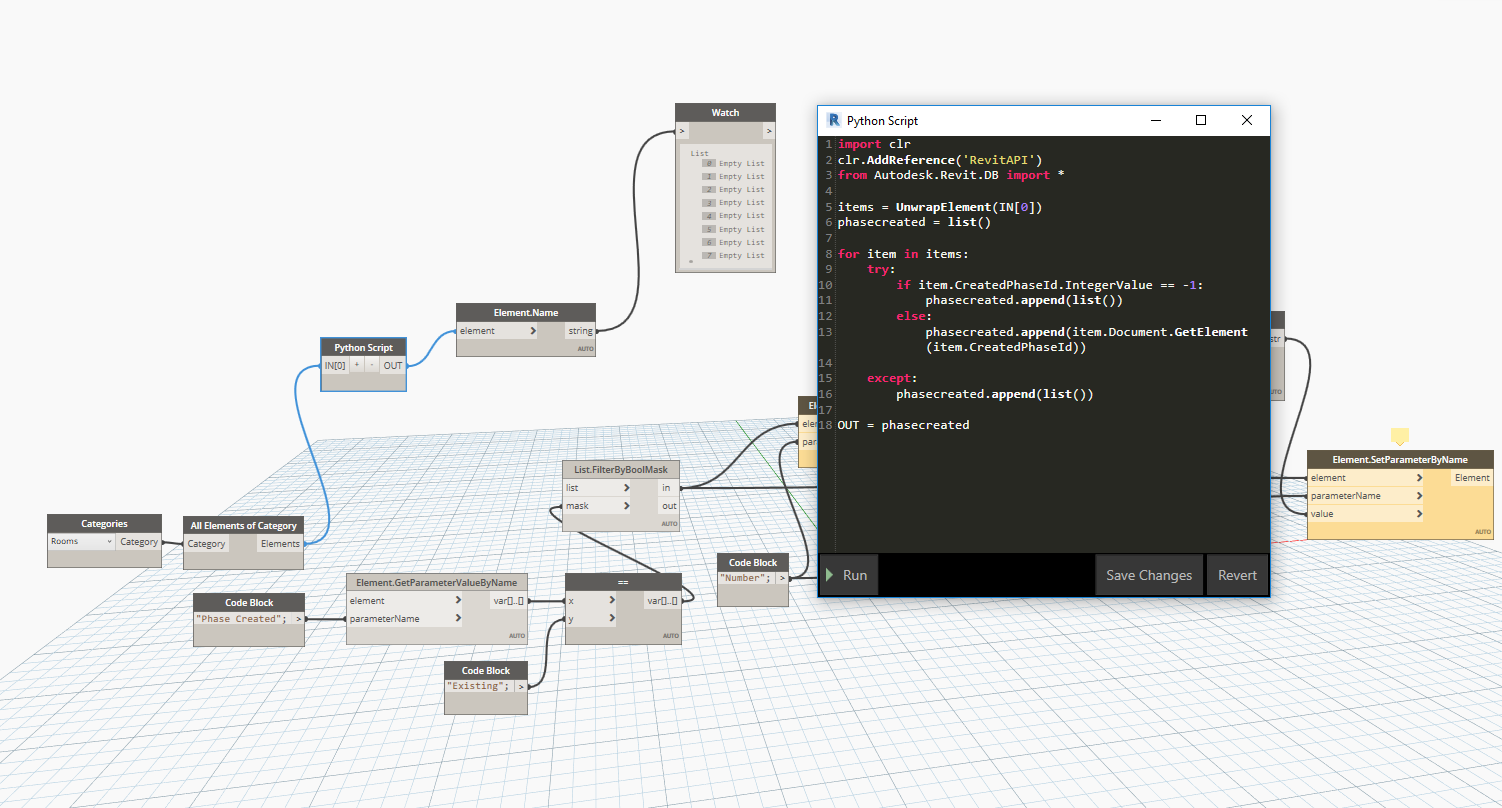Click the OUT port on Python Script node

(393, 366)
